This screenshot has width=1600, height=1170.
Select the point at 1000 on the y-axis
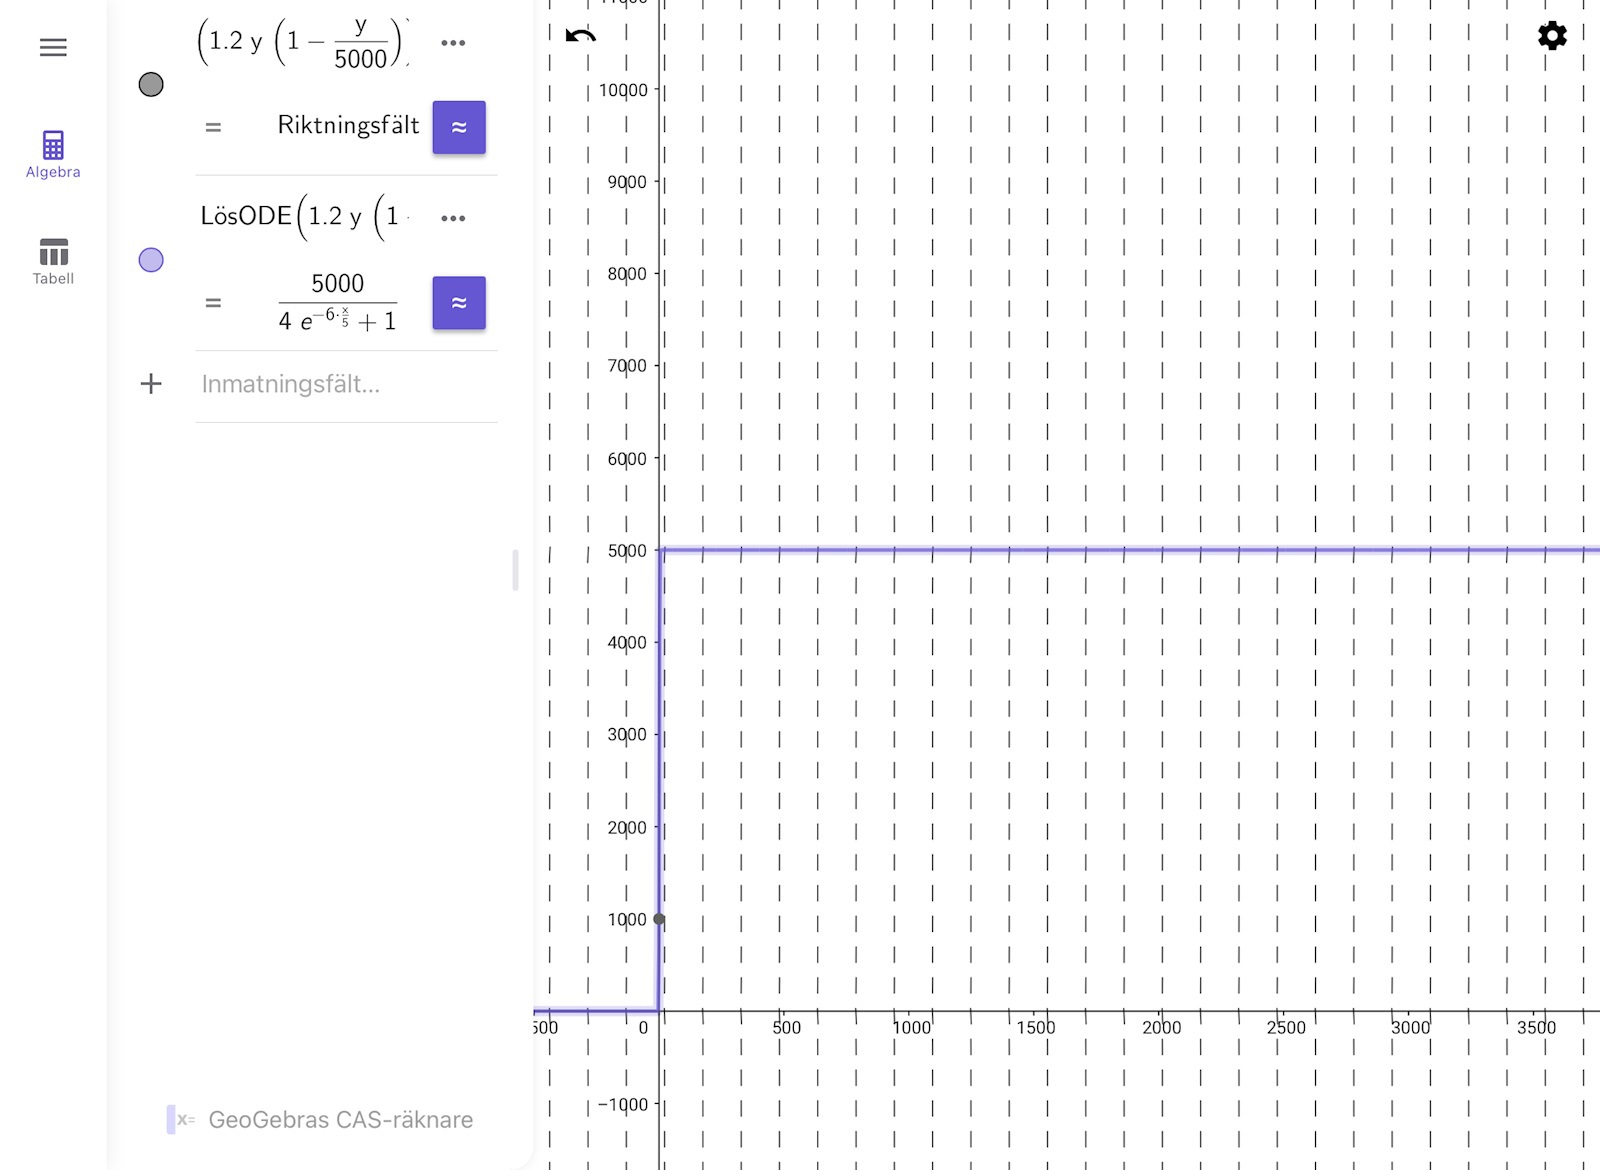659,919
